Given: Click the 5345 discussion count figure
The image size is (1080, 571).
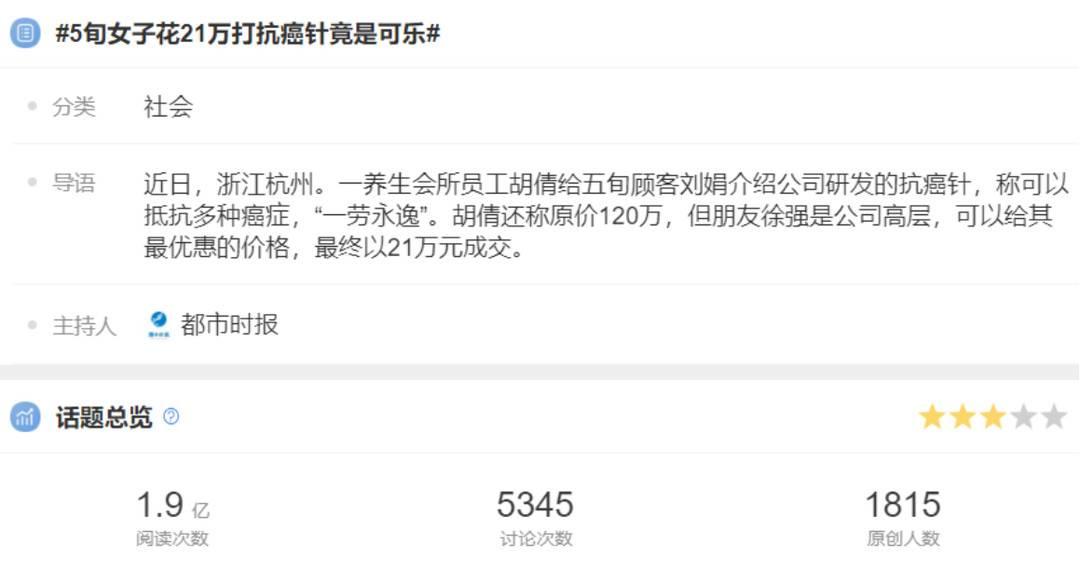Looking at the screenshot, I should point(535,504).
